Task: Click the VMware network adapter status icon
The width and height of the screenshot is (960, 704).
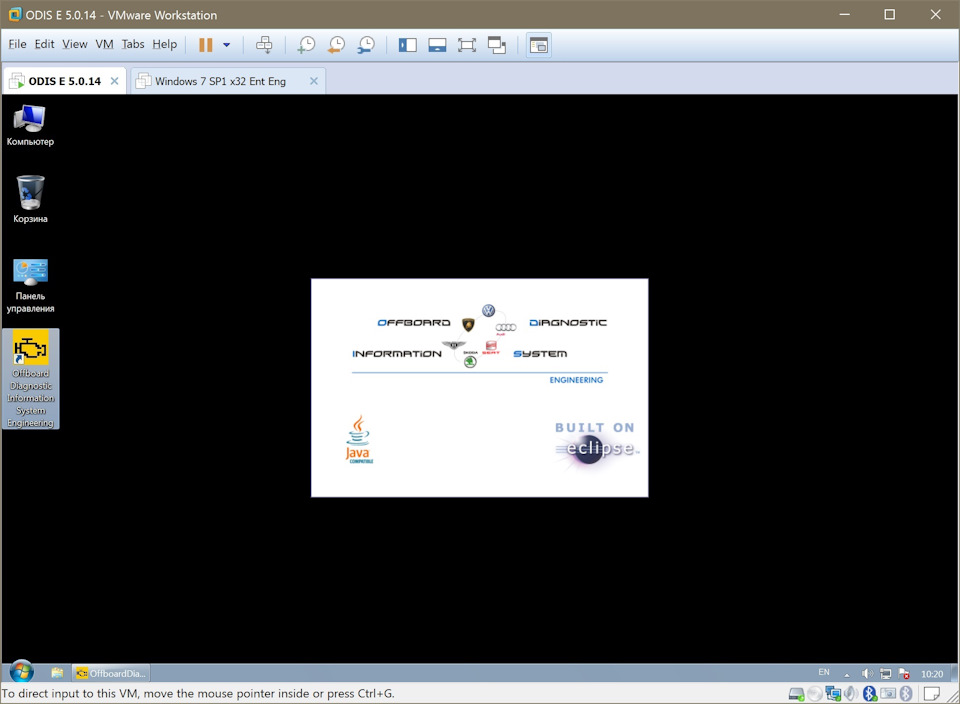Action: (x=833, y=694)
